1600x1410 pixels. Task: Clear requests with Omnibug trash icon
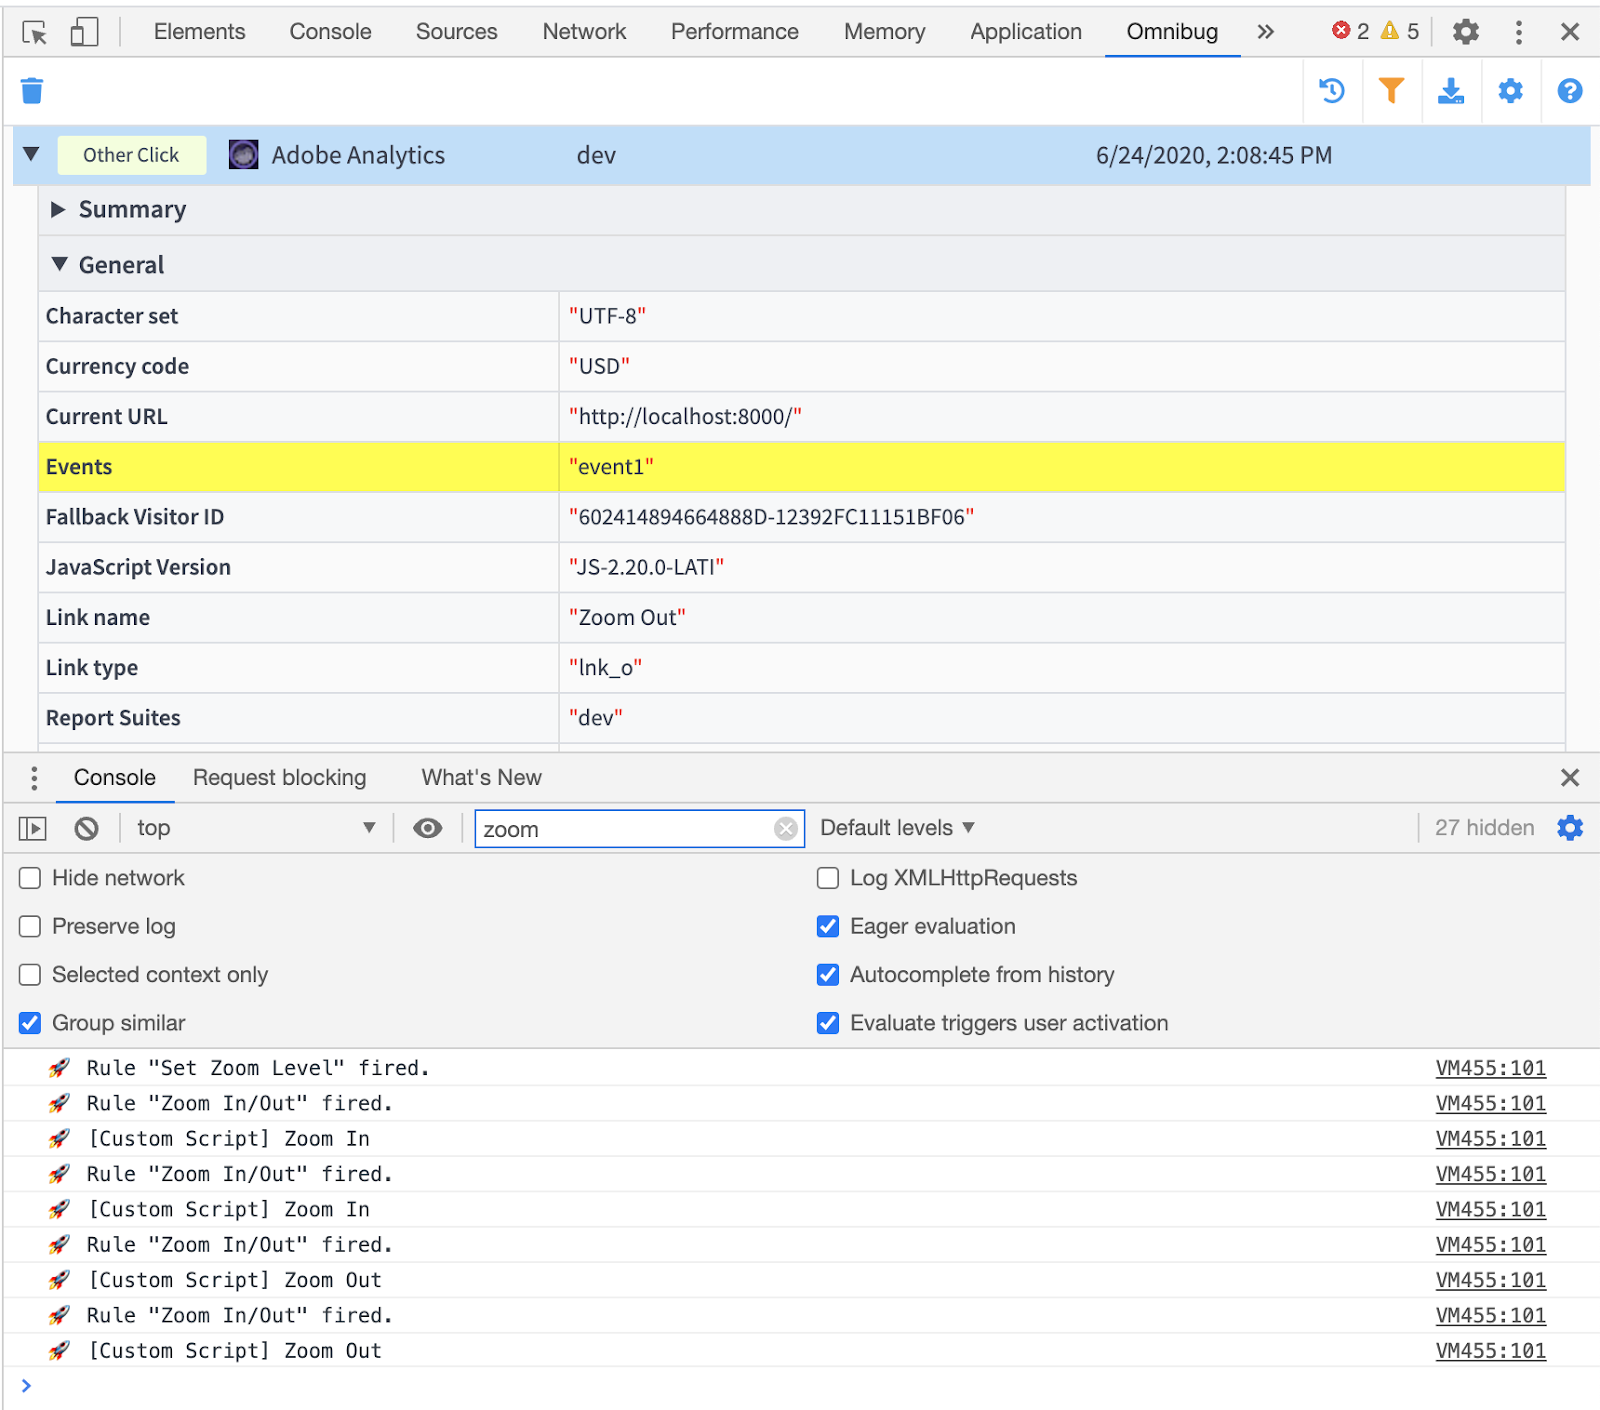[x=32, y=91]
